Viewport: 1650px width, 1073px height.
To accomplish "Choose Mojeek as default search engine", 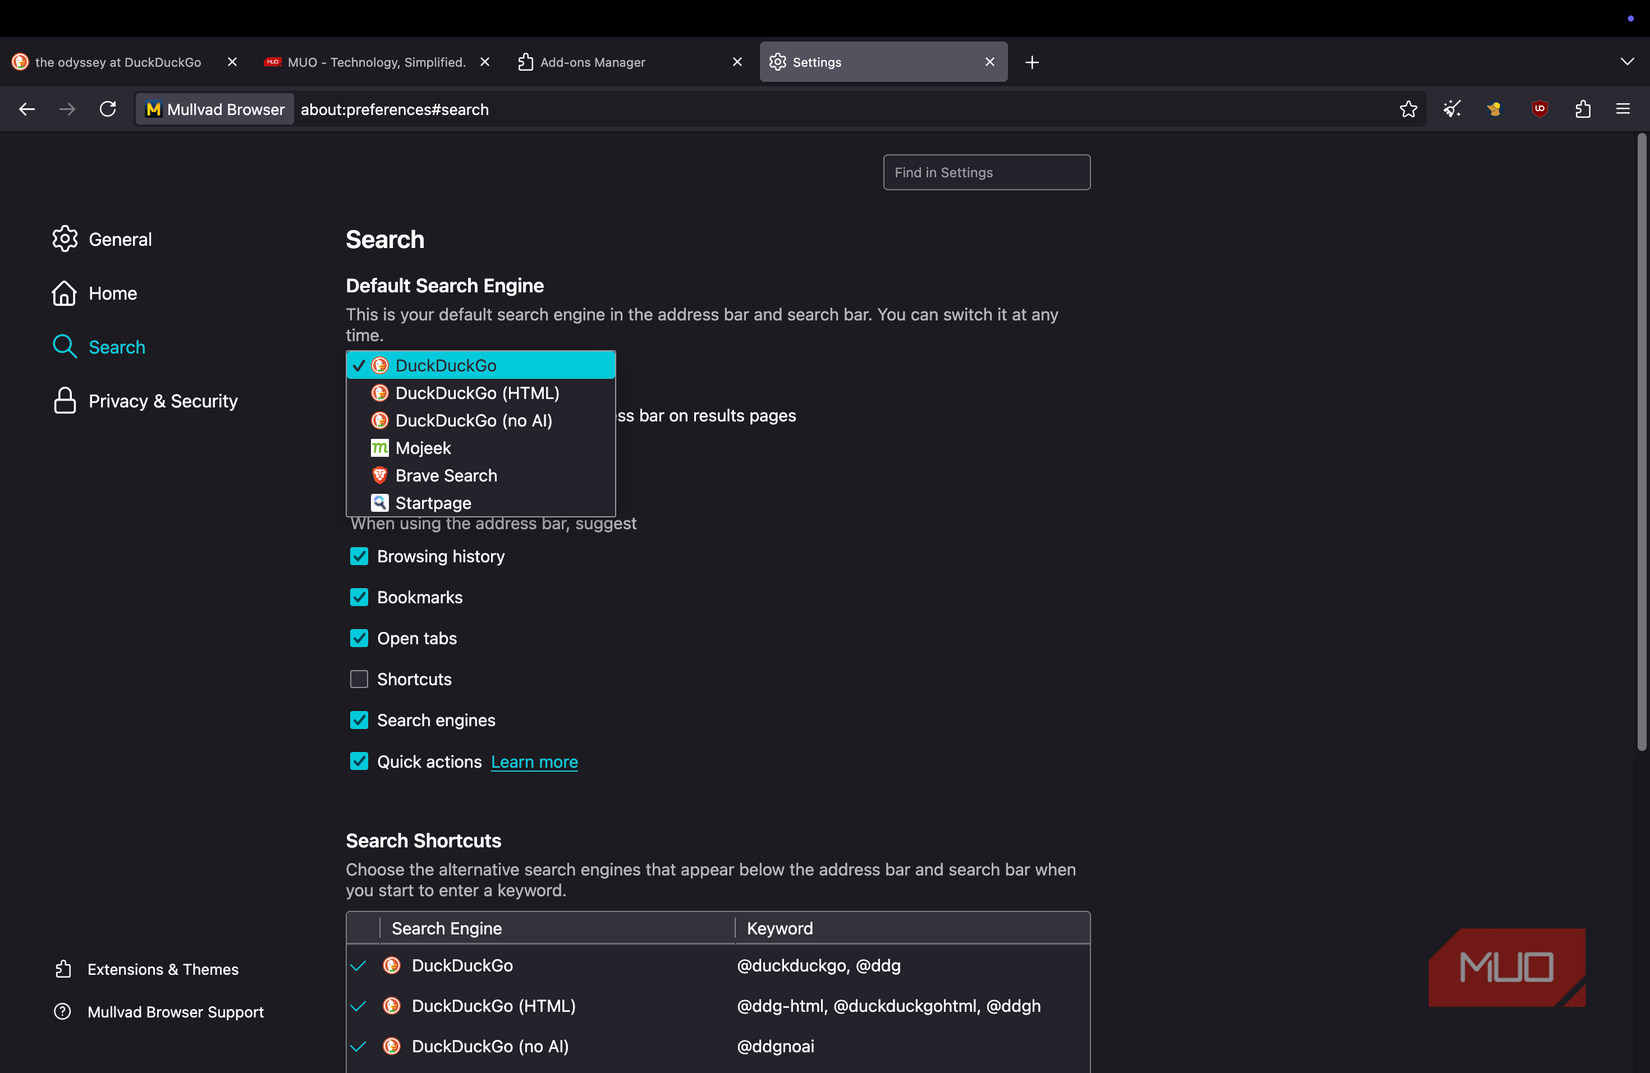I will tap(481, 448).
